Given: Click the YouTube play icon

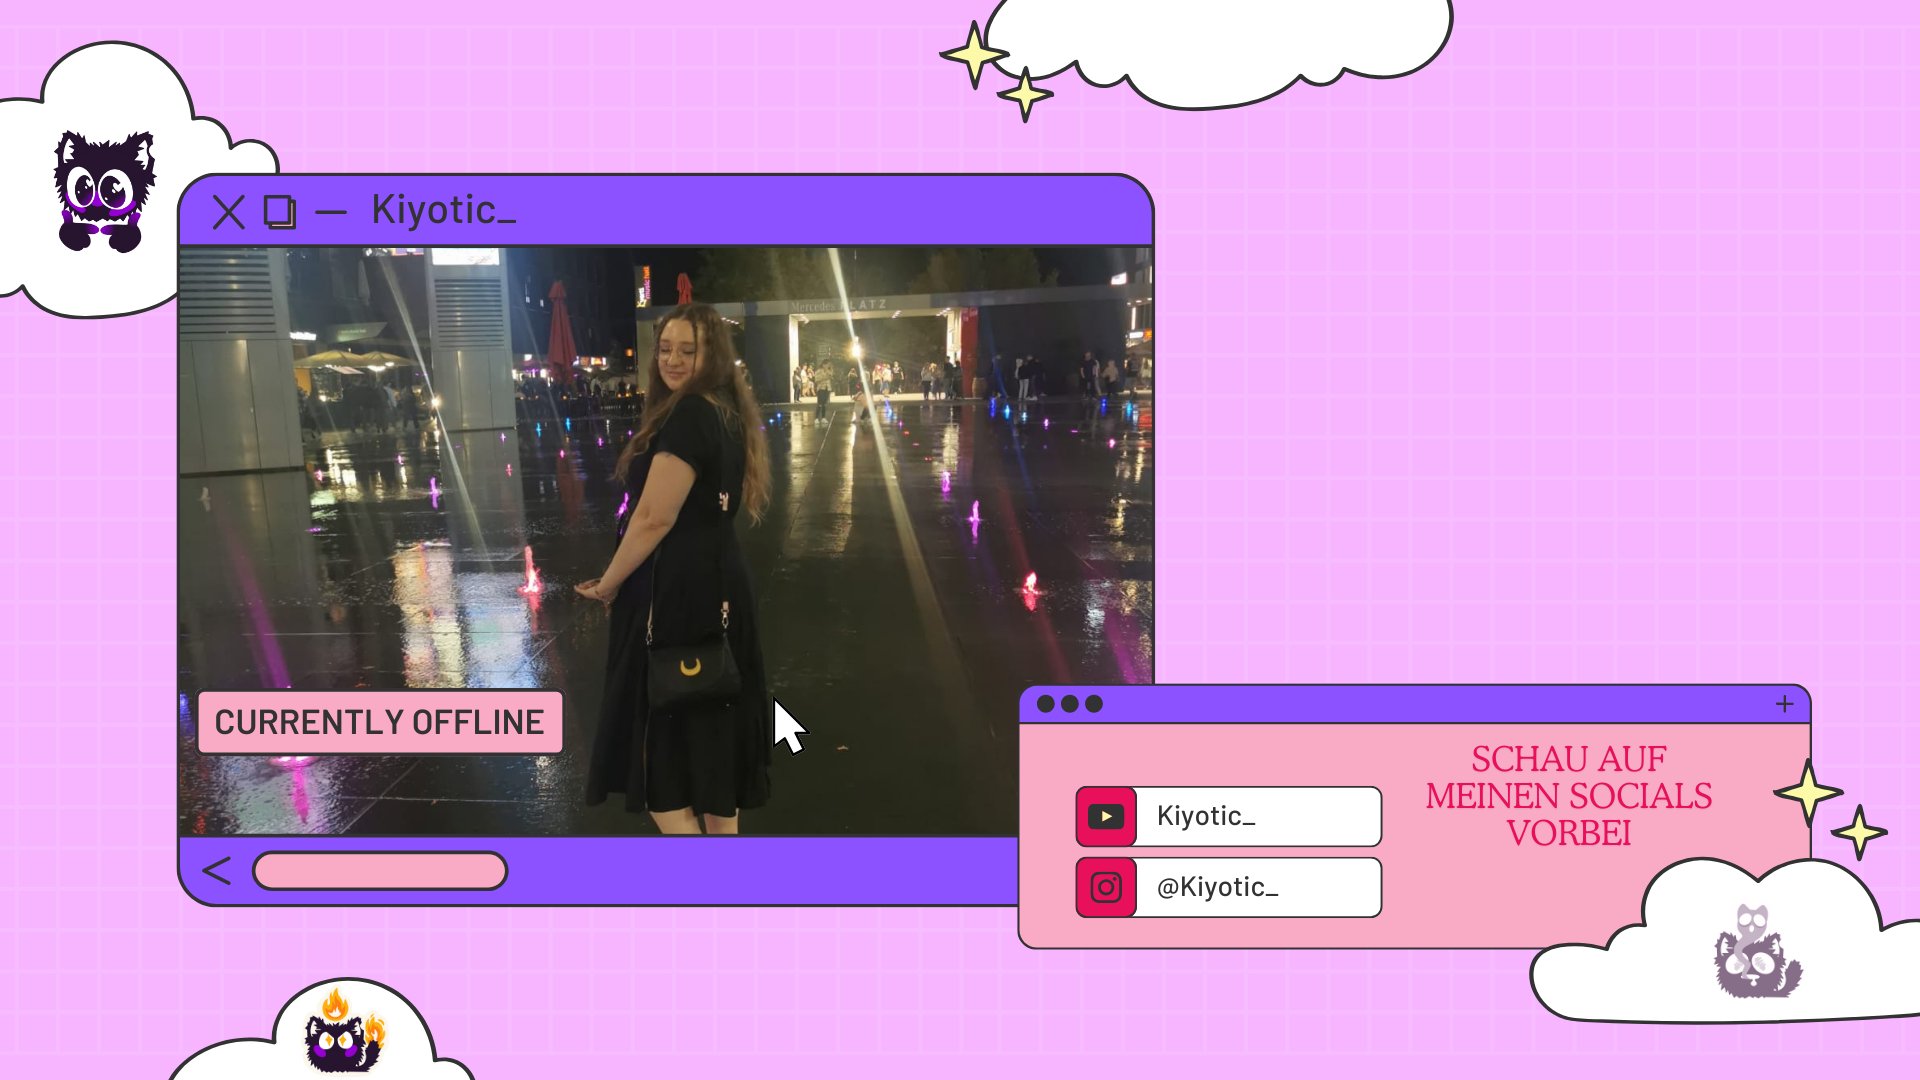Looking at the screenshot, I should (1106, 817).
